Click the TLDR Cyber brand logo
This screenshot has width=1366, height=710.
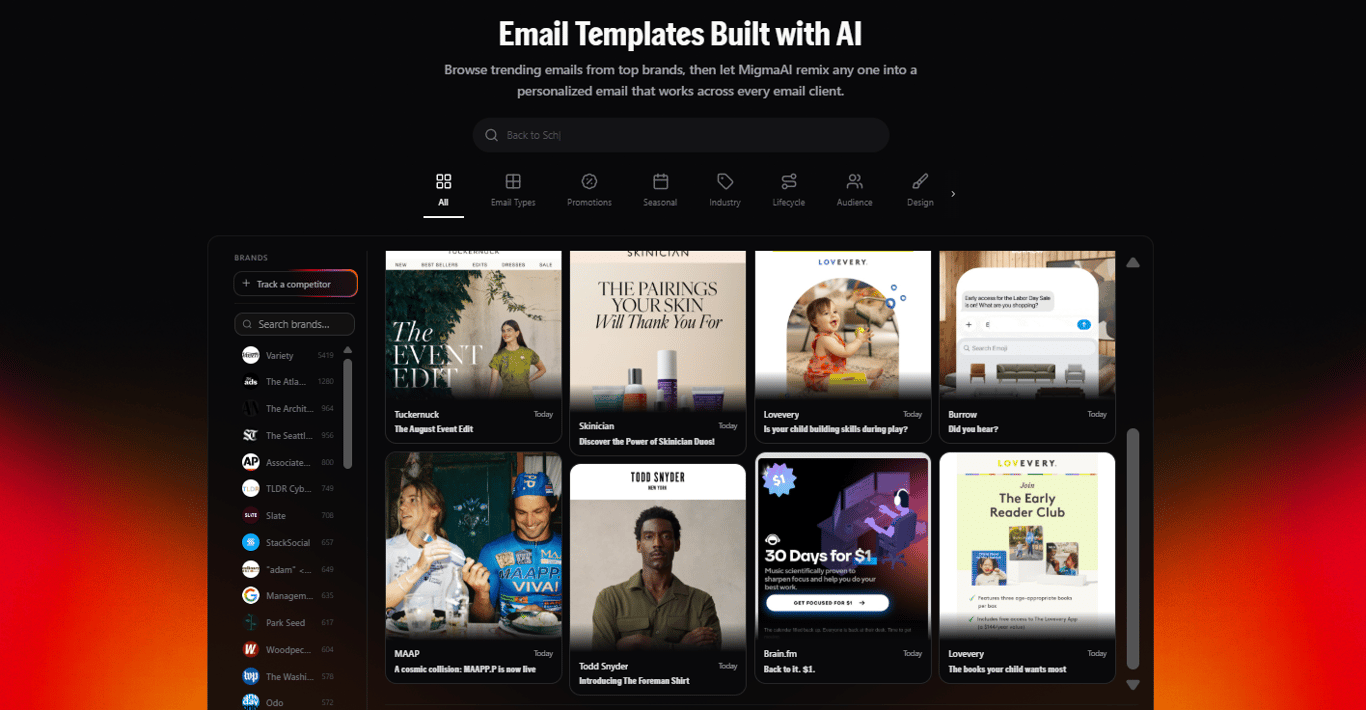point(250,488)
